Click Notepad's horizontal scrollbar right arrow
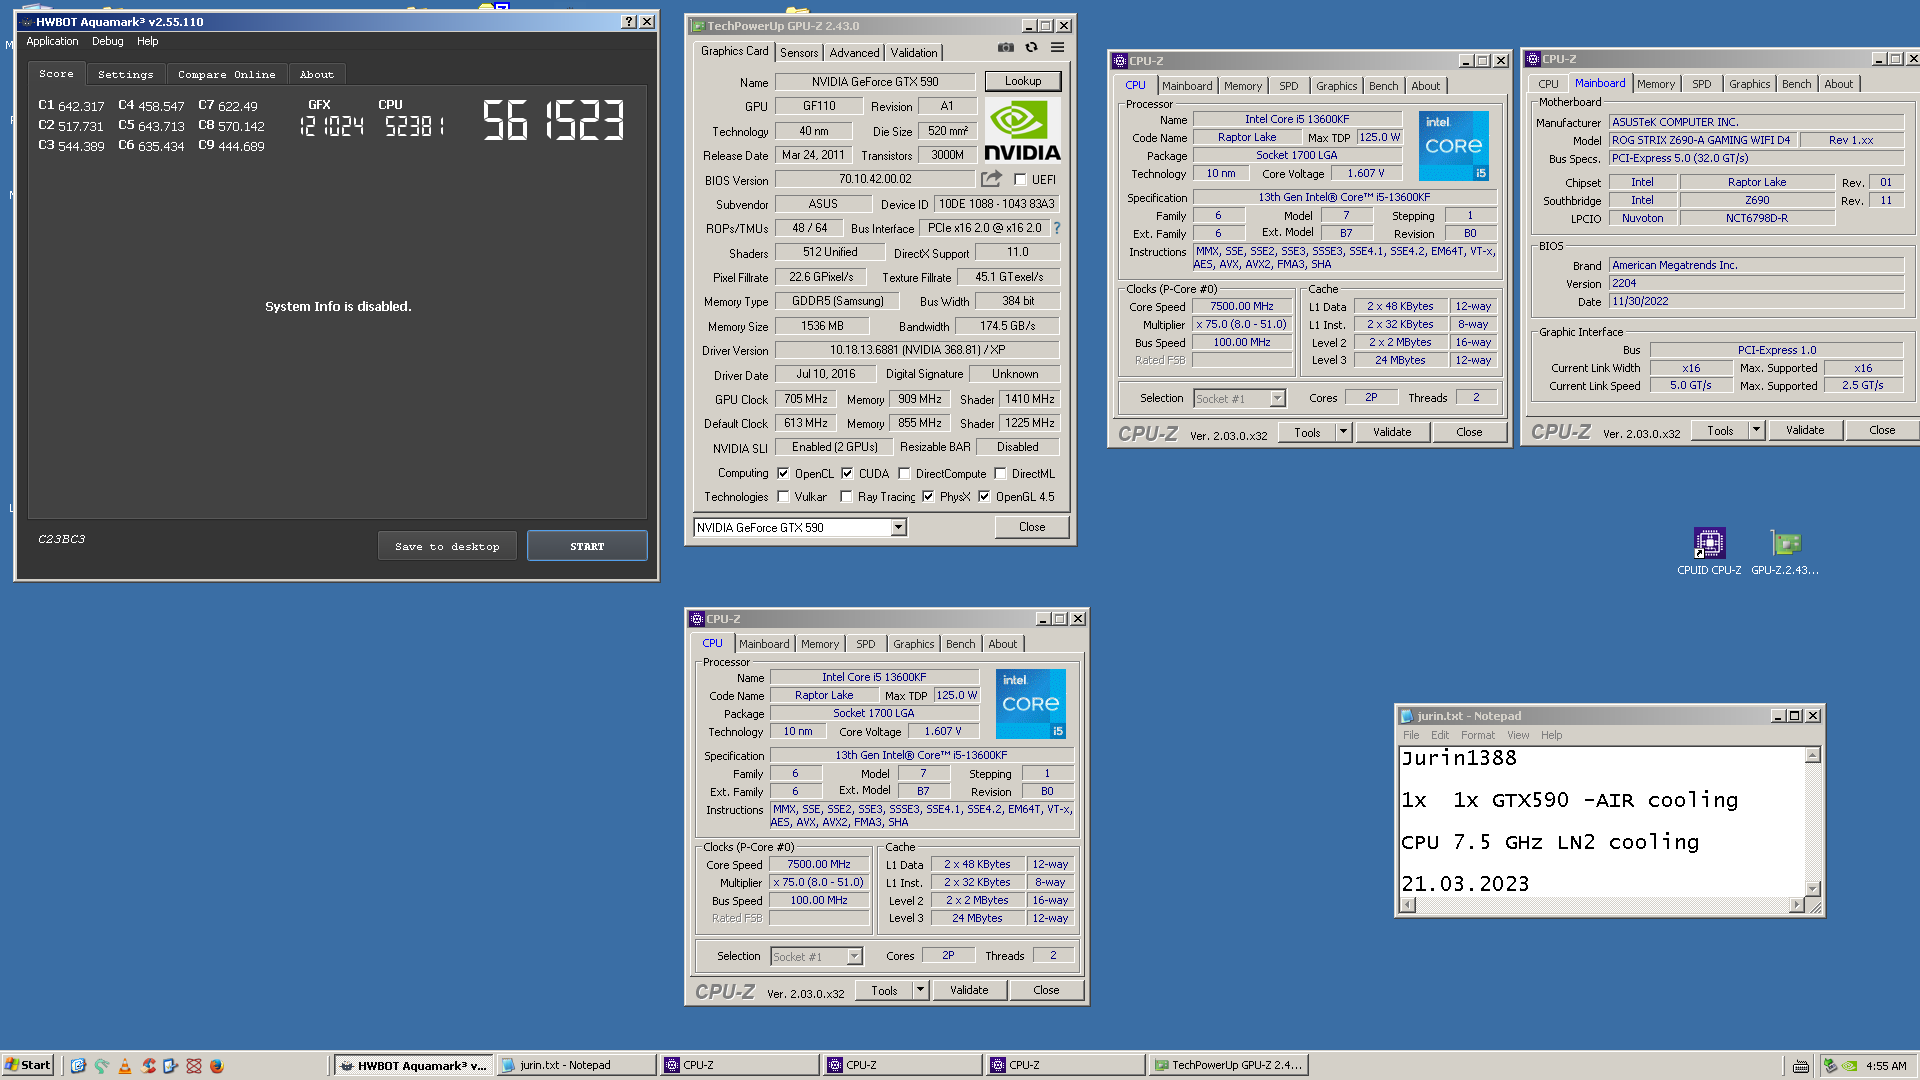 [x=1797, y=905]
